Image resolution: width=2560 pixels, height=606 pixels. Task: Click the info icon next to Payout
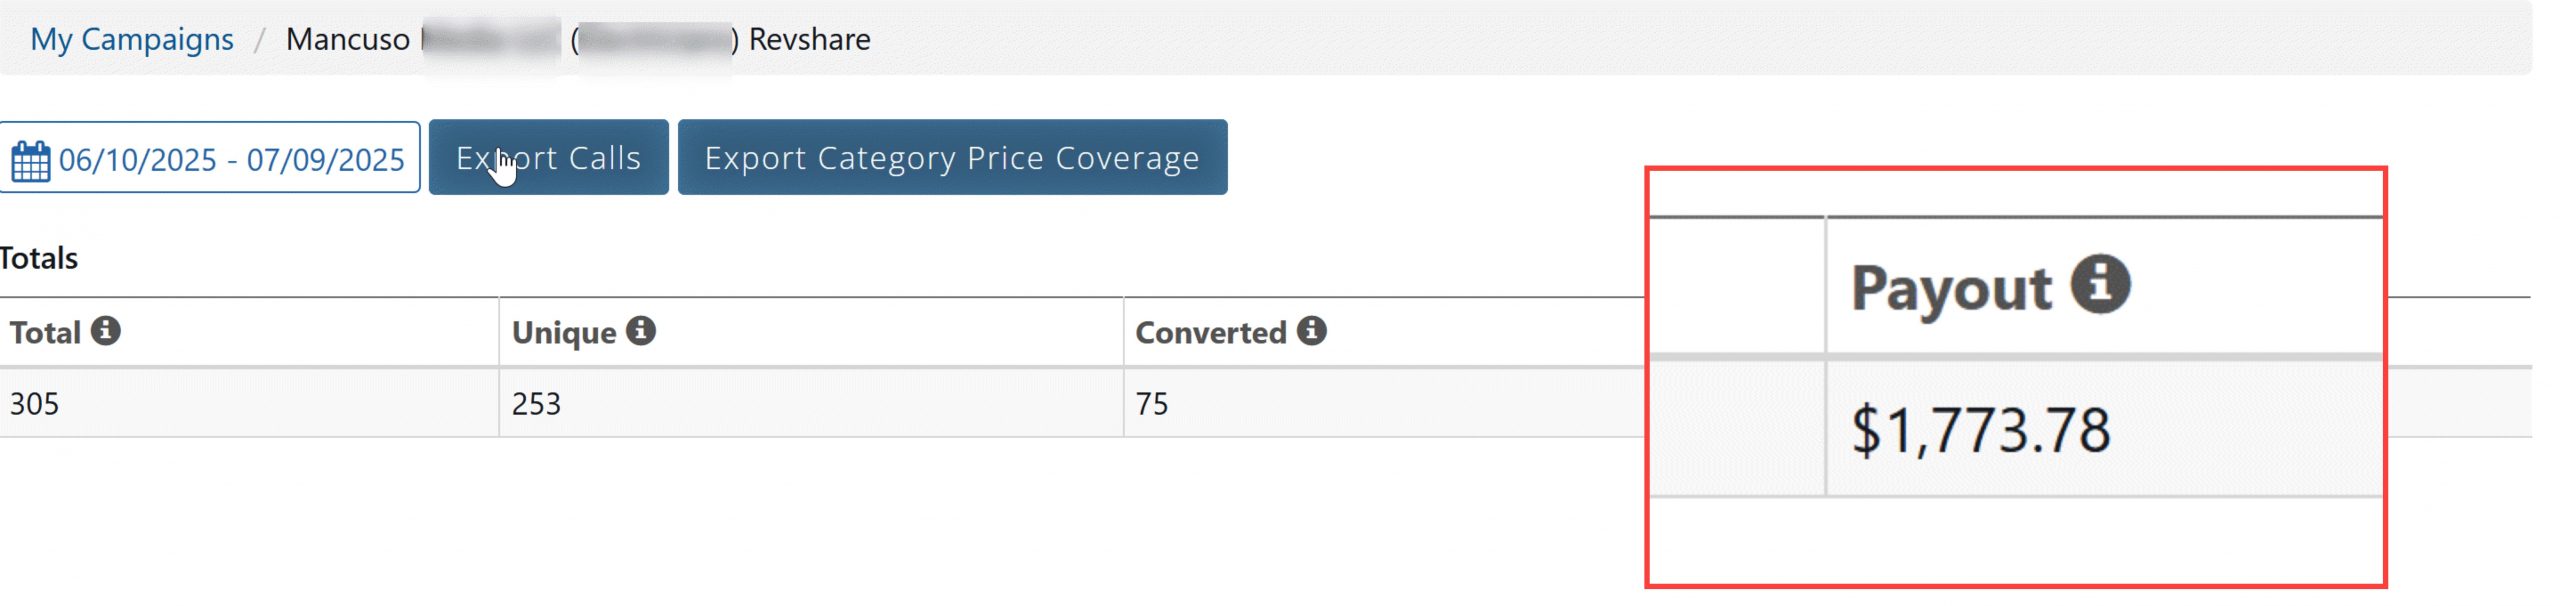click(x=2100, y=284)
